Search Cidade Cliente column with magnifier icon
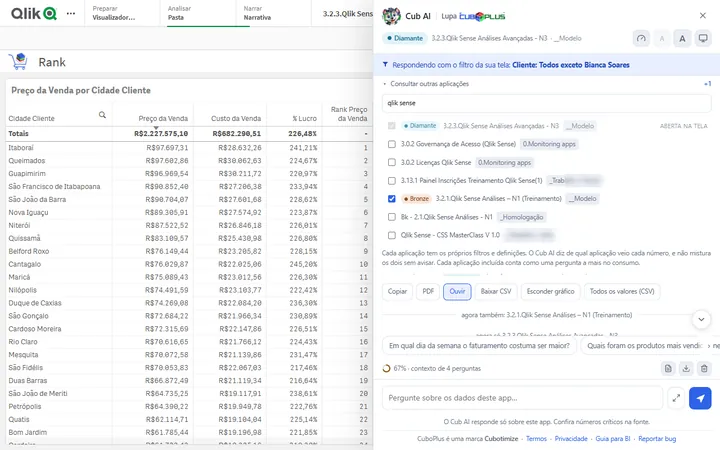Screen dimensions: 720x450 coord(102,115)
